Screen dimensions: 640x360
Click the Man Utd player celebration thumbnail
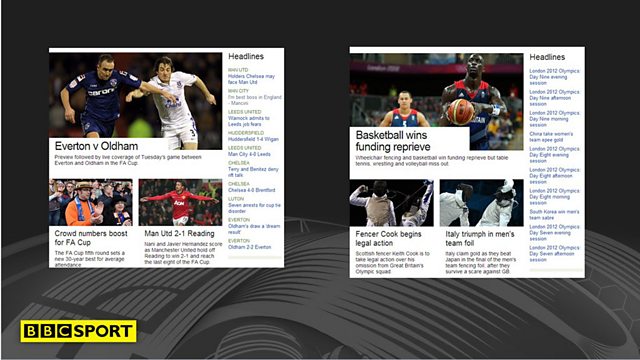coord(180,202)
